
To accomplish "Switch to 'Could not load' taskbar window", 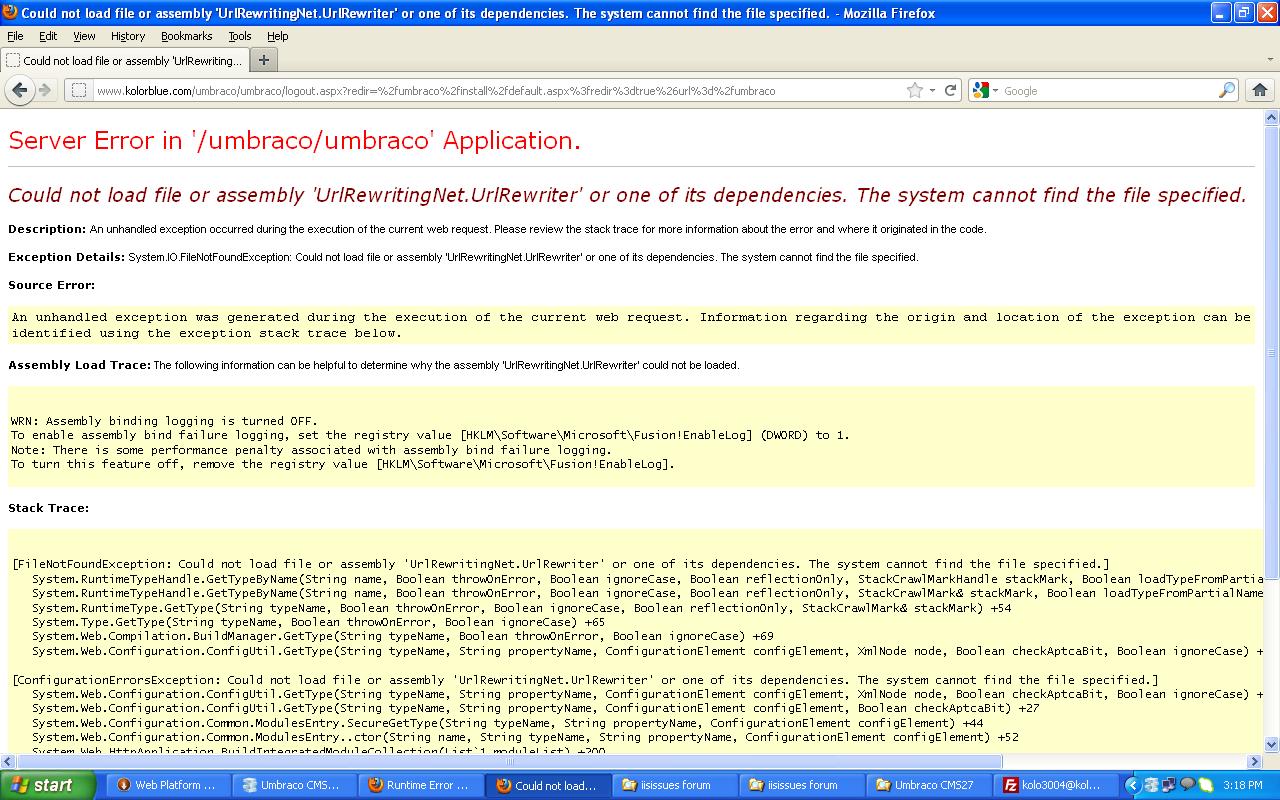I will click(x=547, y=785).
